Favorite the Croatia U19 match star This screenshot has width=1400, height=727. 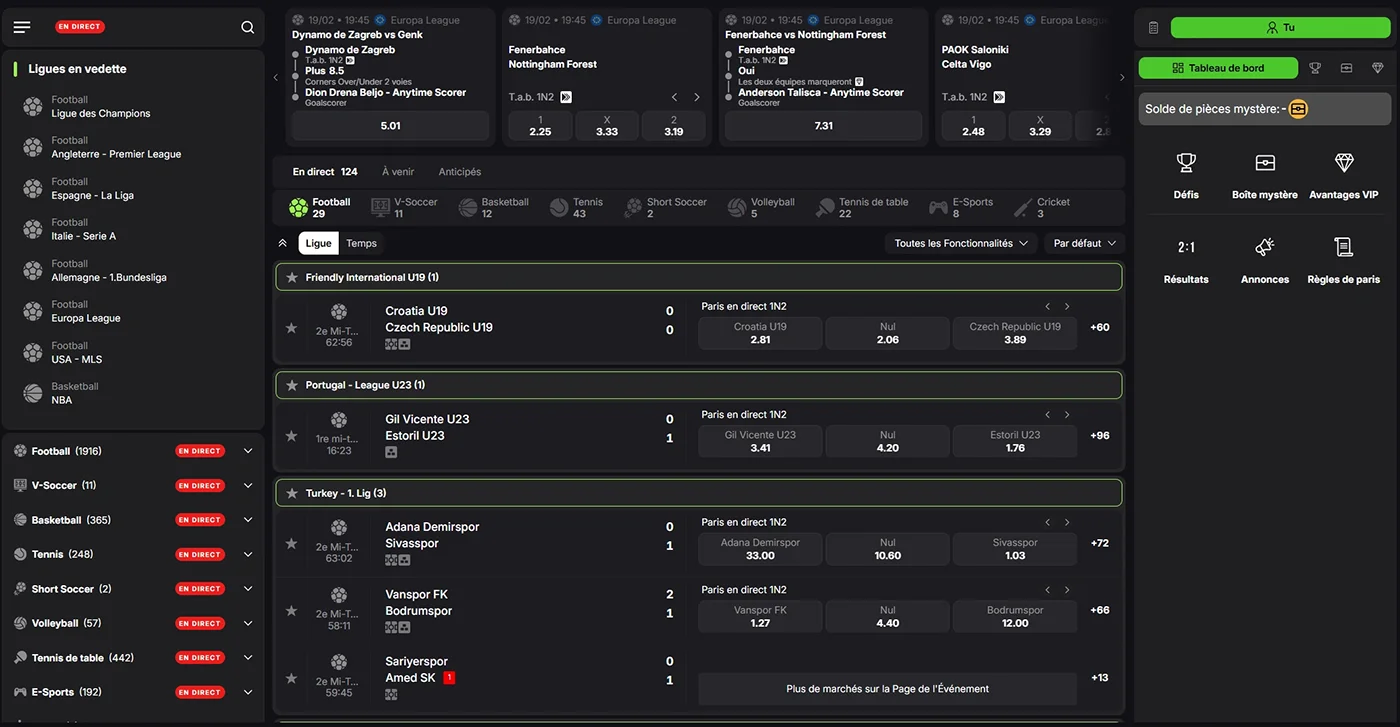pyautogui.click(x=291, y=328)
